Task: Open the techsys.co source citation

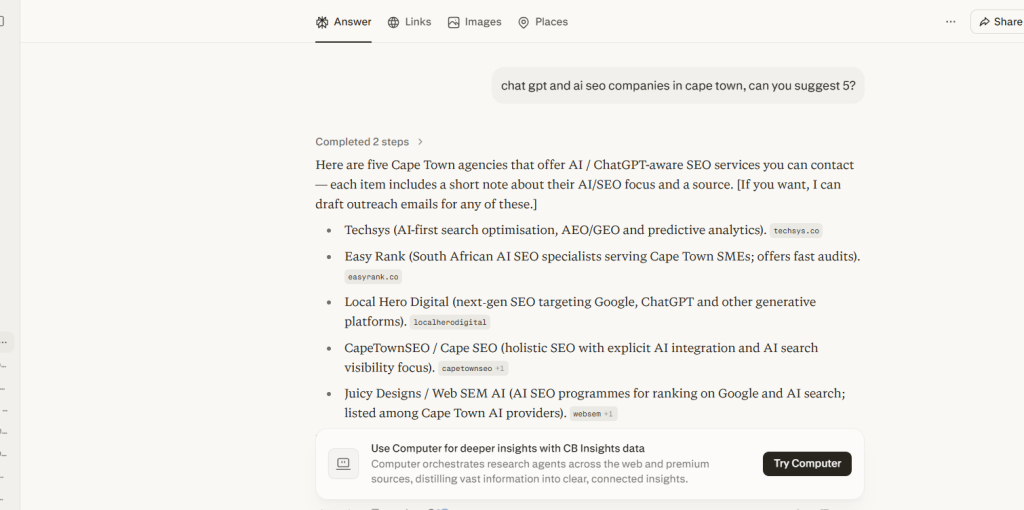Action: (x=796, y=231)
